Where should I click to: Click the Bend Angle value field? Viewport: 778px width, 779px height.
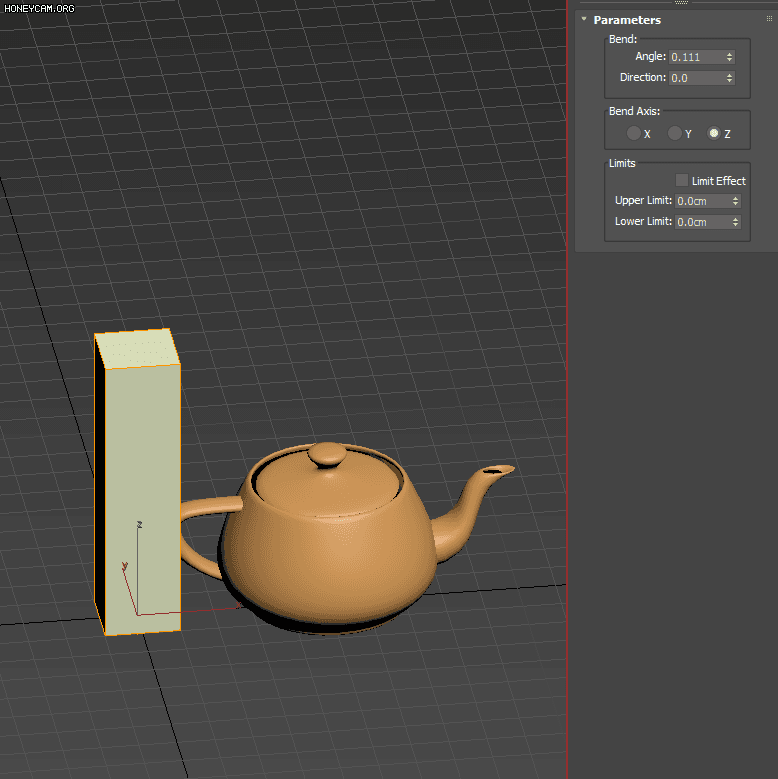[697, 57]
